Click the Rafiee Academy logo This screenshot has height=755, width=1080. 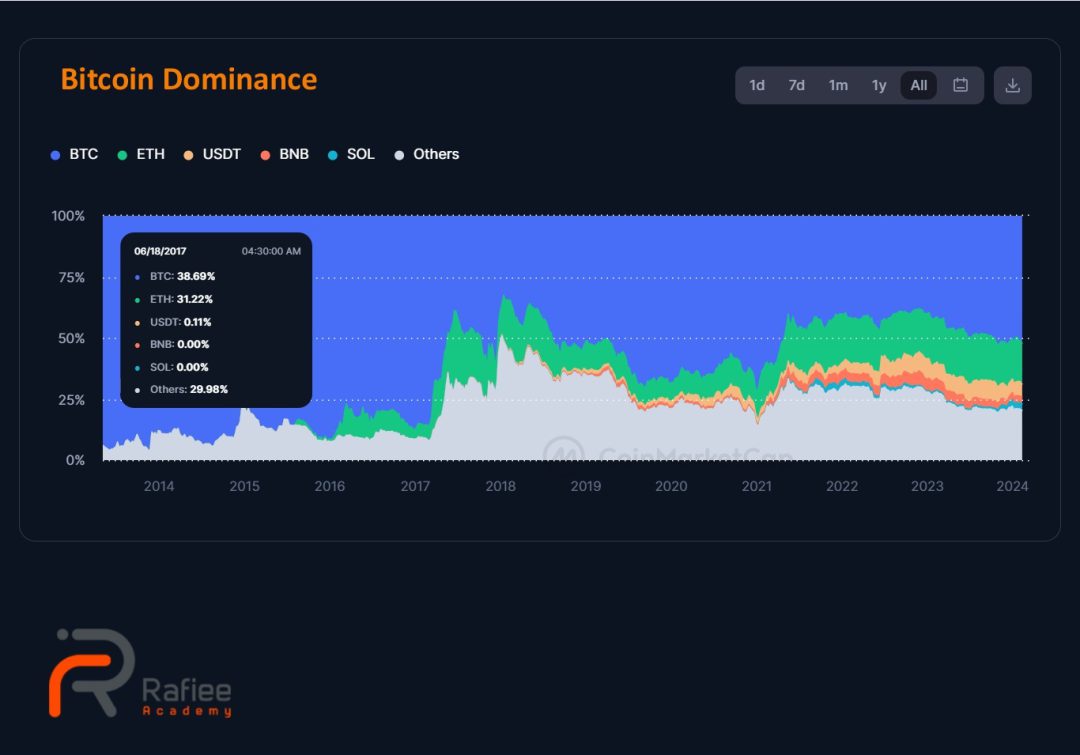(141, 673)
